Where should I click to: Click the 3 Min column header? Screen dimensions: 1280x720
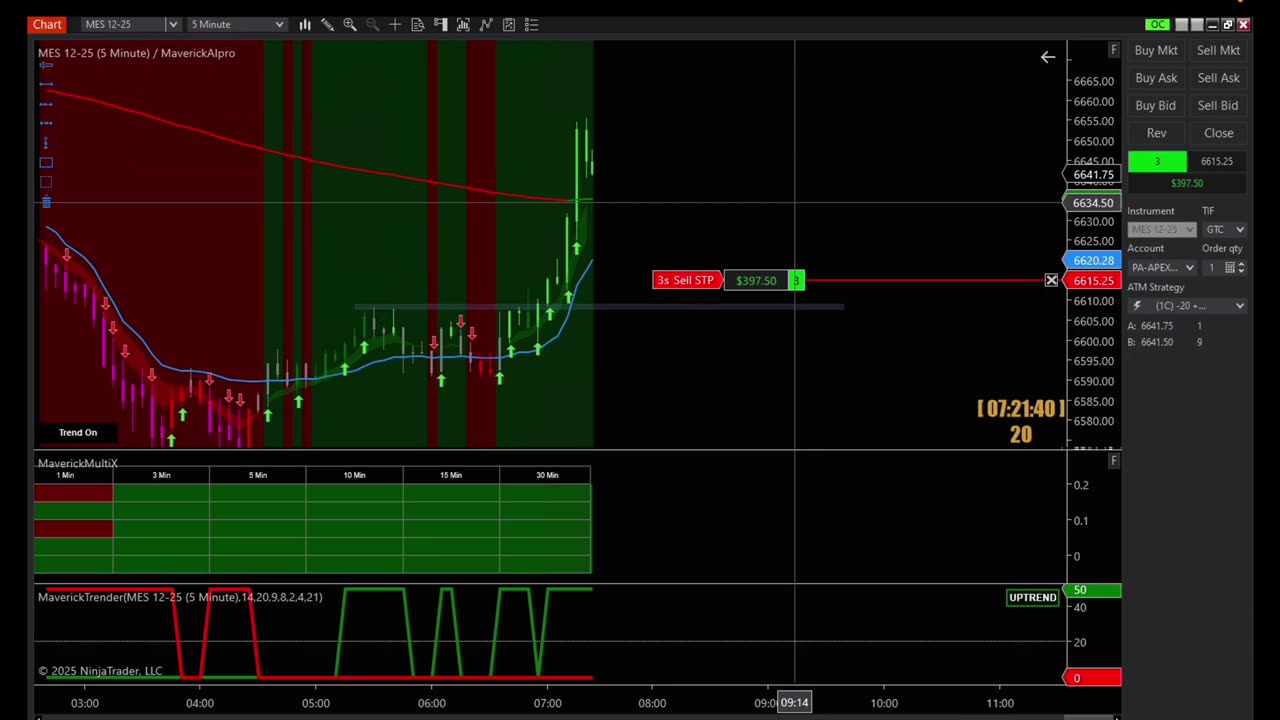pyautogui.click(x=161, y=475)
